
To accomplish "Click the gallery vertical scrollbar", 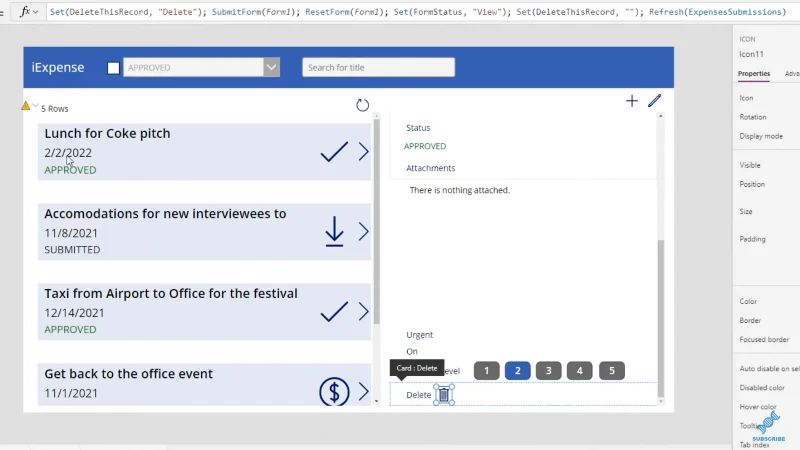I will pyautogui.click(x=377, y=222).
